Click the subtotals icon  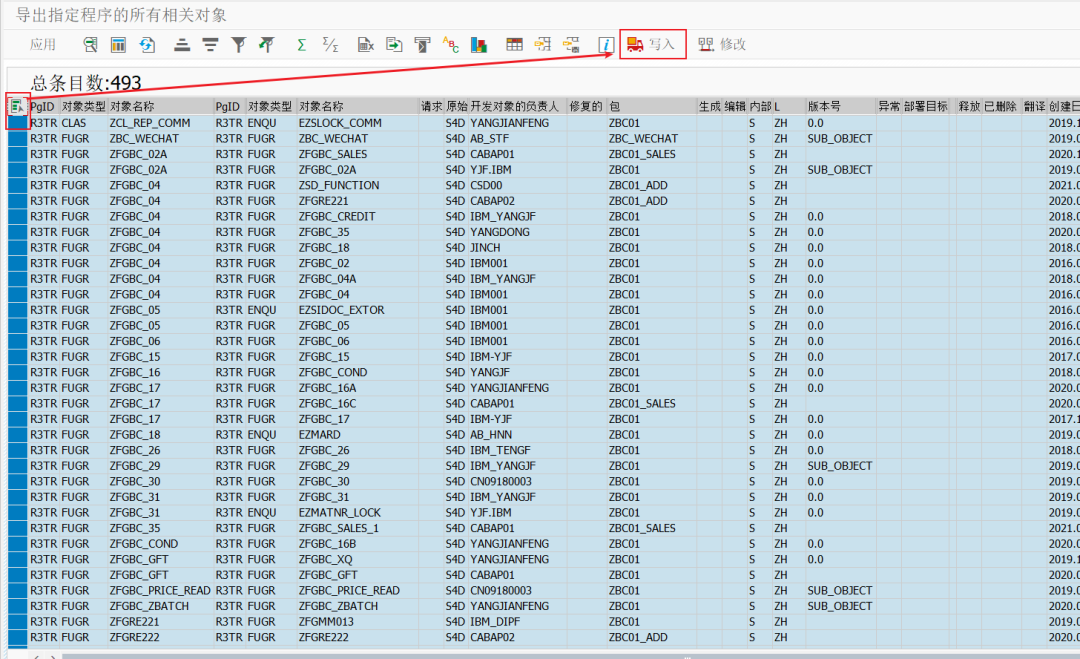pos(330,45)
